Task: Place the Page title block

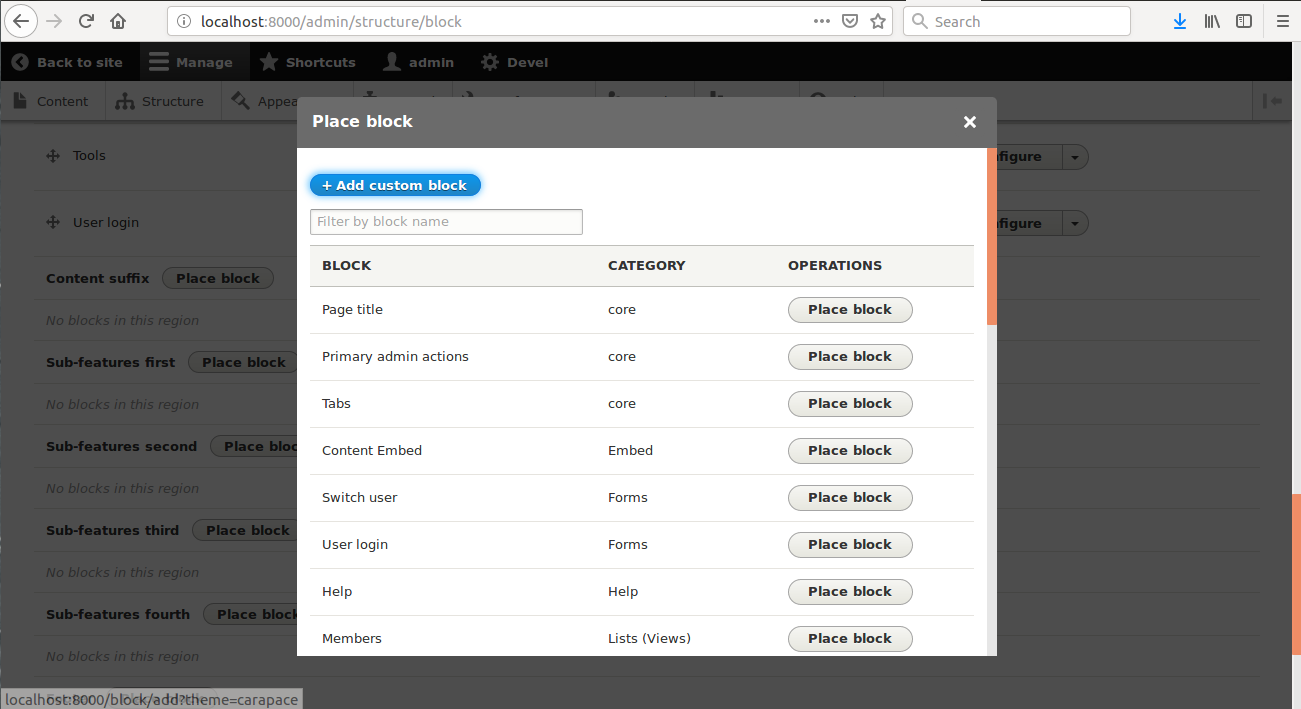Action: click(x=849, y=309)
